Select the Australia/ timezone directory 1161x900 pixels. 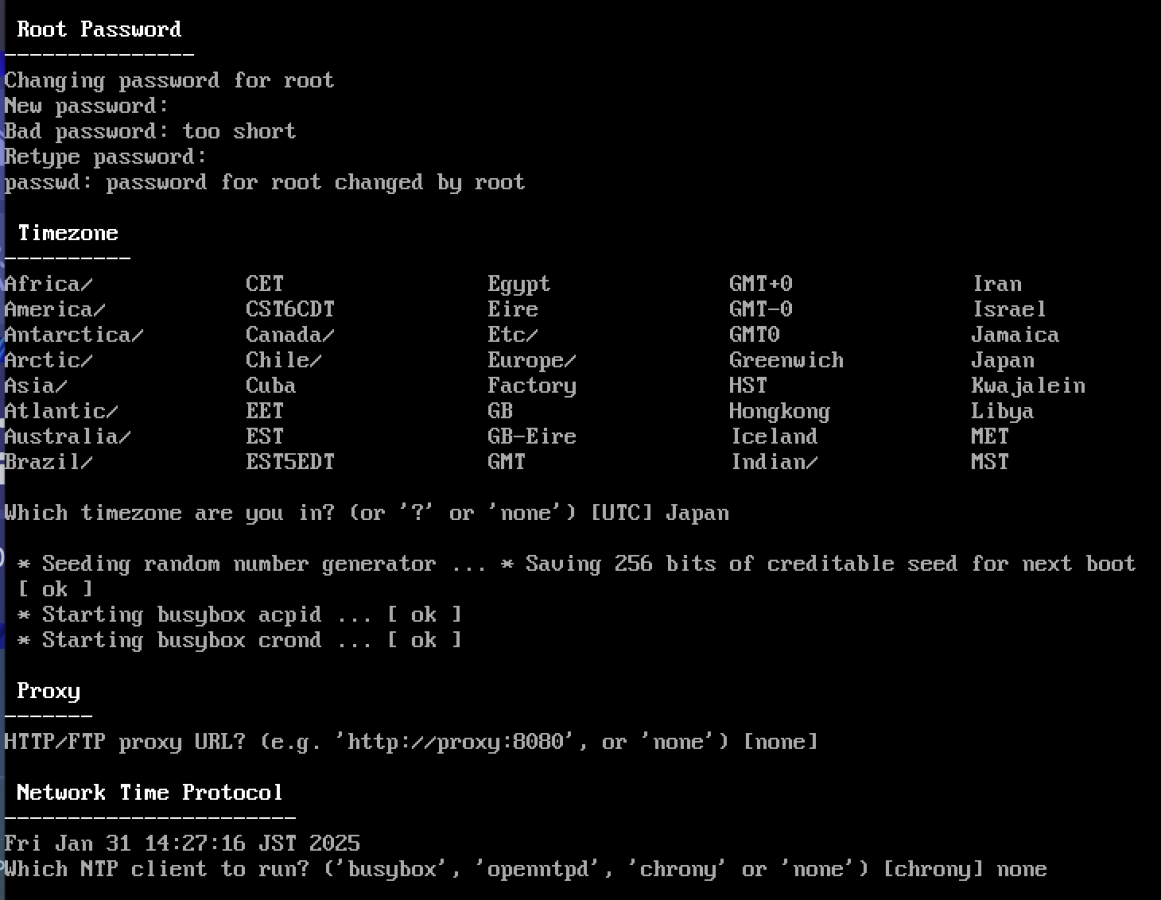click(x=67, y=436)
